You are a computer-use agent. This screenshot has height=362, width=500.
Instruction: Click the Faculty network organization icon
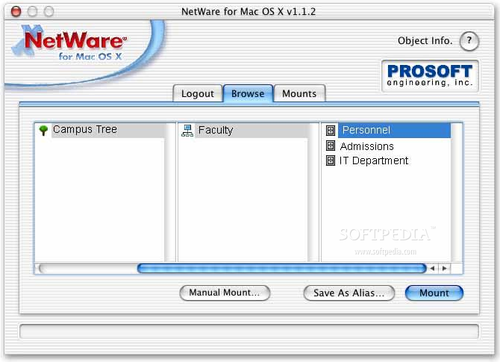pyautogui.click(x=187, y=131)
